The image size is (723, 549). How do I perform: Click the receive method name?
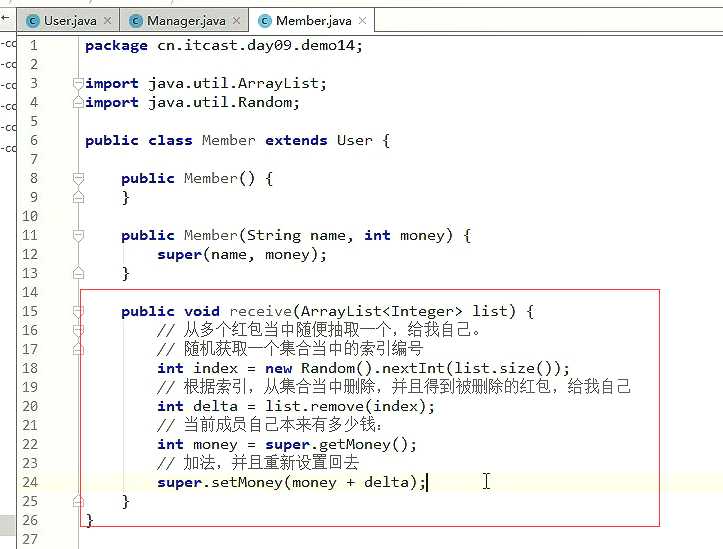click(261, 312)
